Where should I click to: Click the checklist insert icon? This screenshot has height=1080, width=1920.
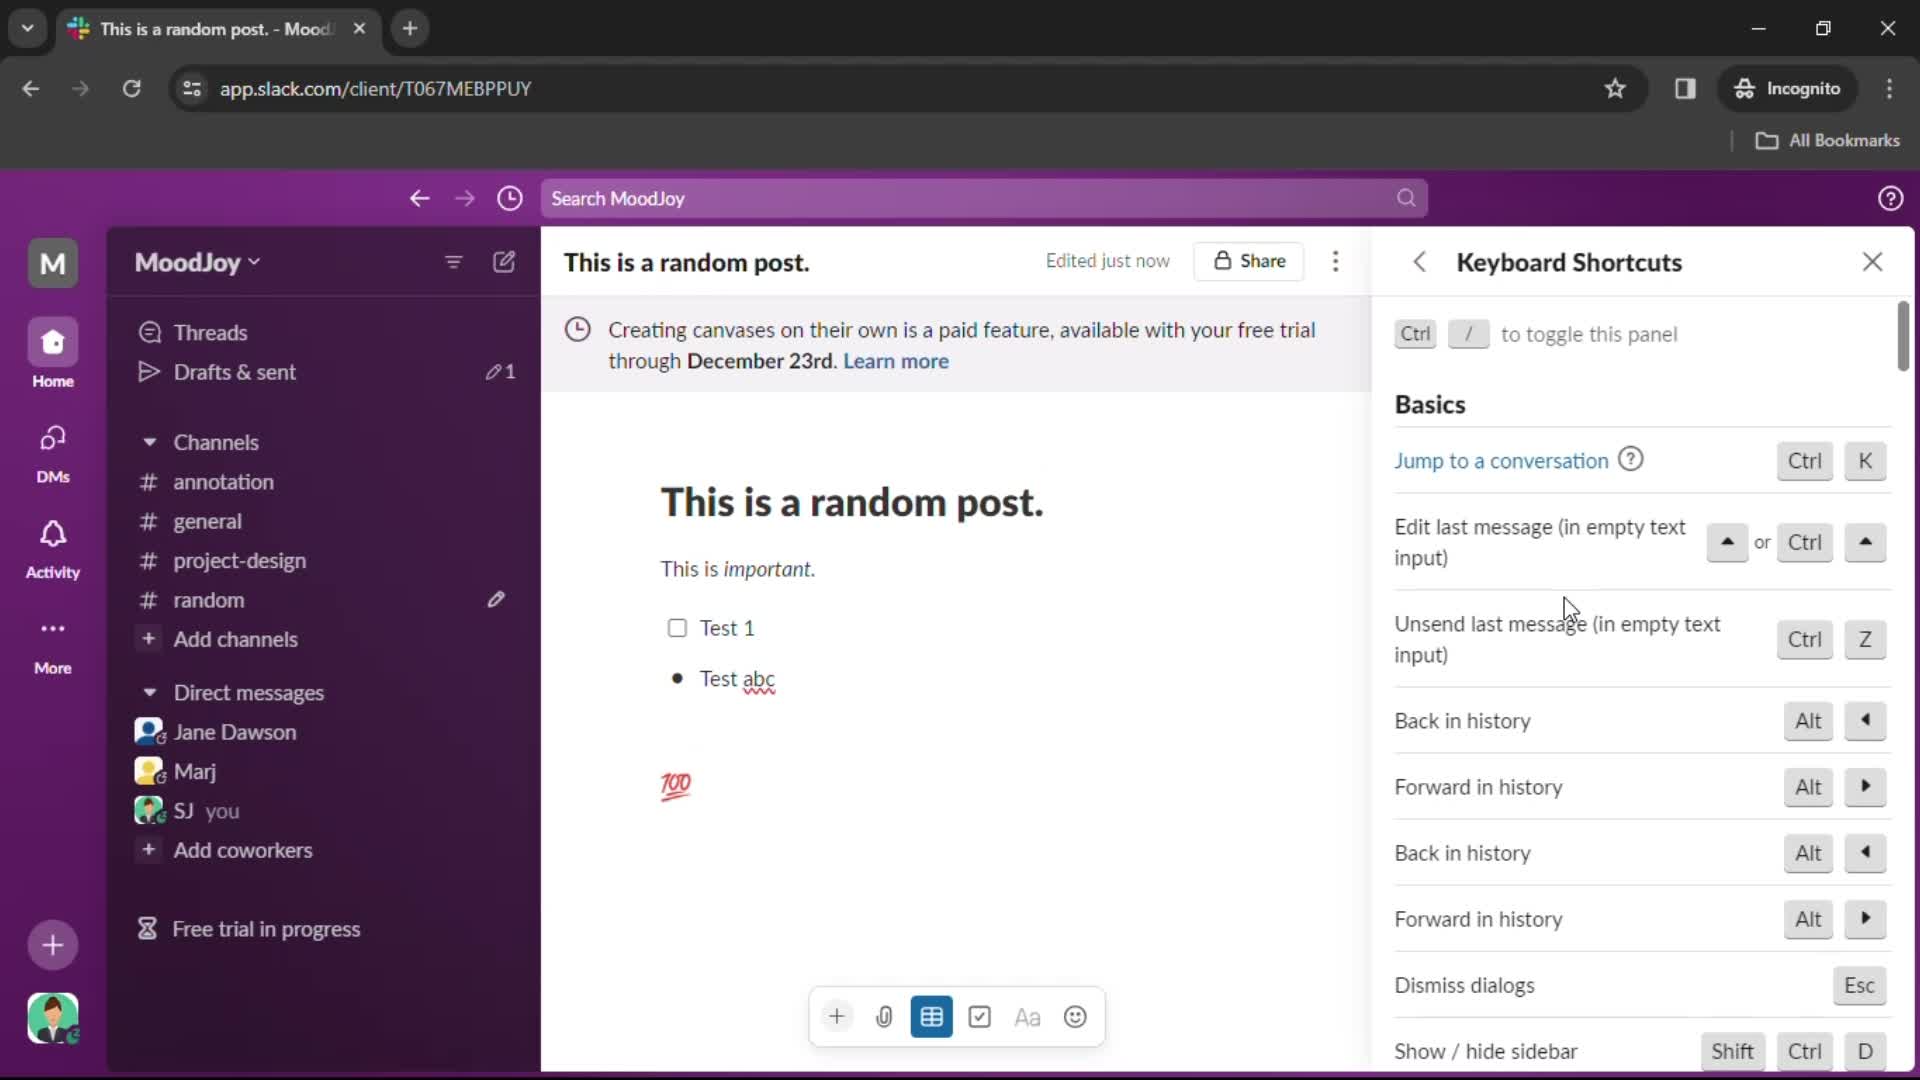coord(978,1017)
